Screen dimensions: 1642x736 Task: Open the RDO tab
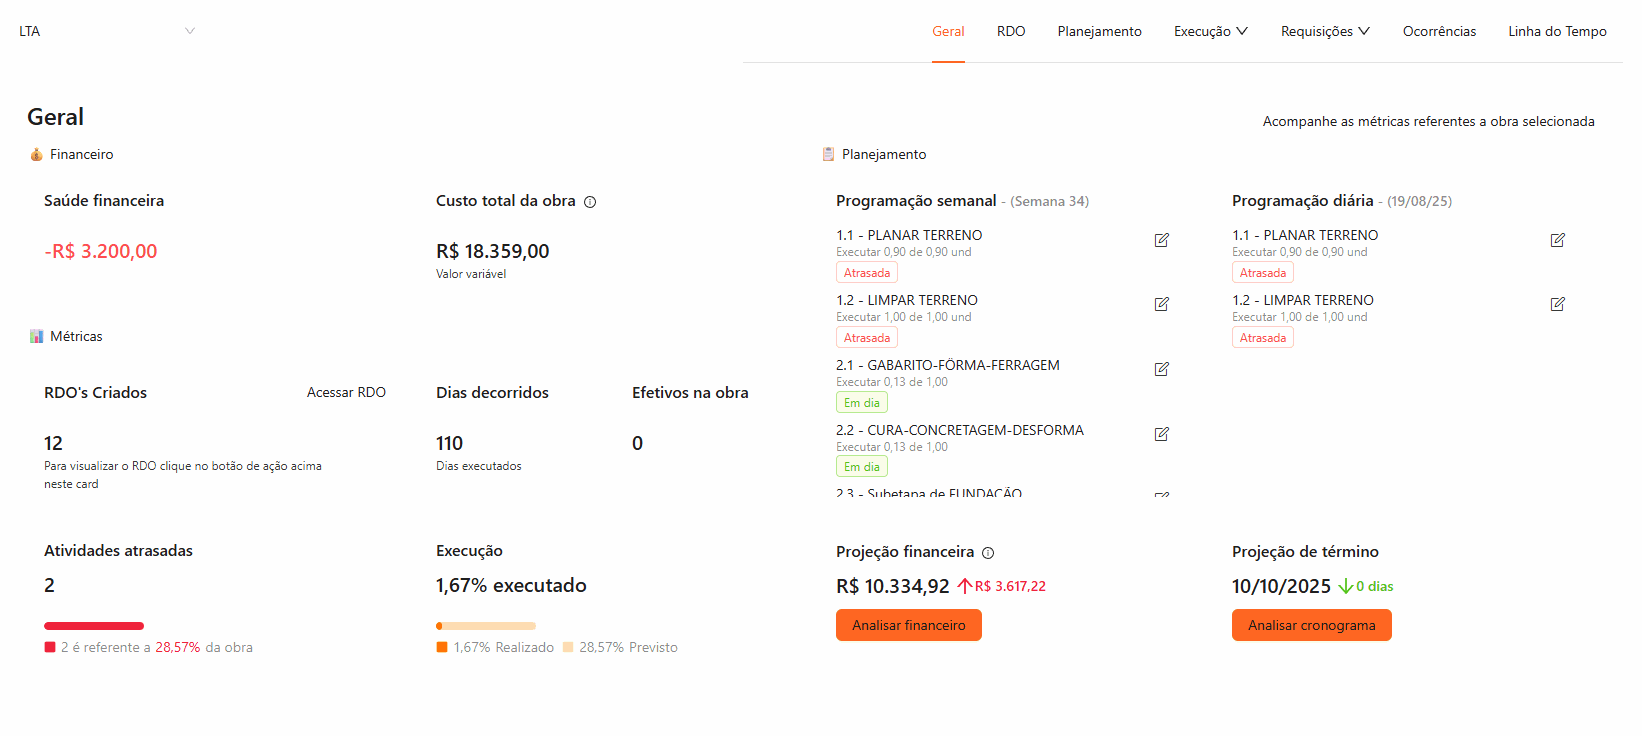[1011, 31]
